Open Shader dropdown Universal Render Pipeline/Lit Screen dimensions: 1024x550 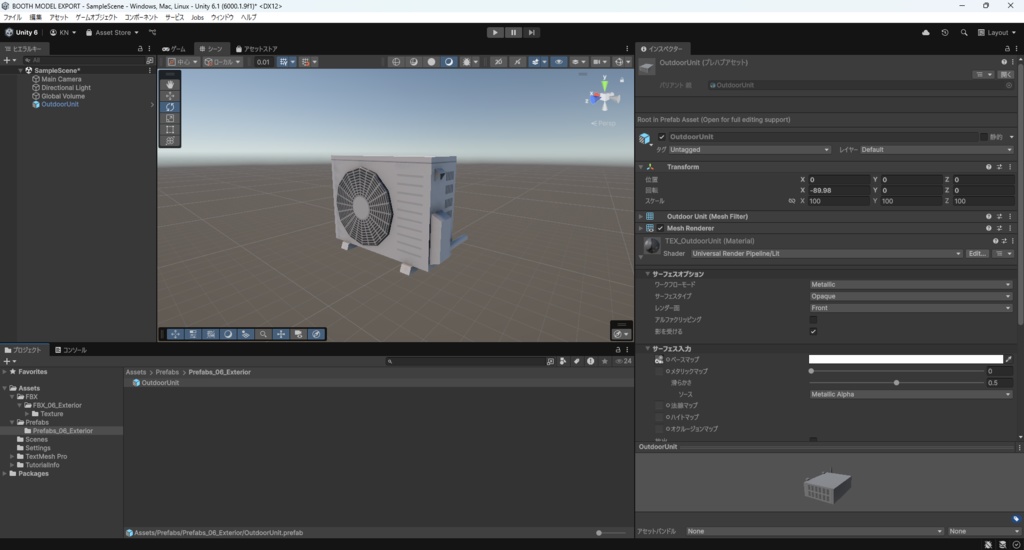(826, 253)
